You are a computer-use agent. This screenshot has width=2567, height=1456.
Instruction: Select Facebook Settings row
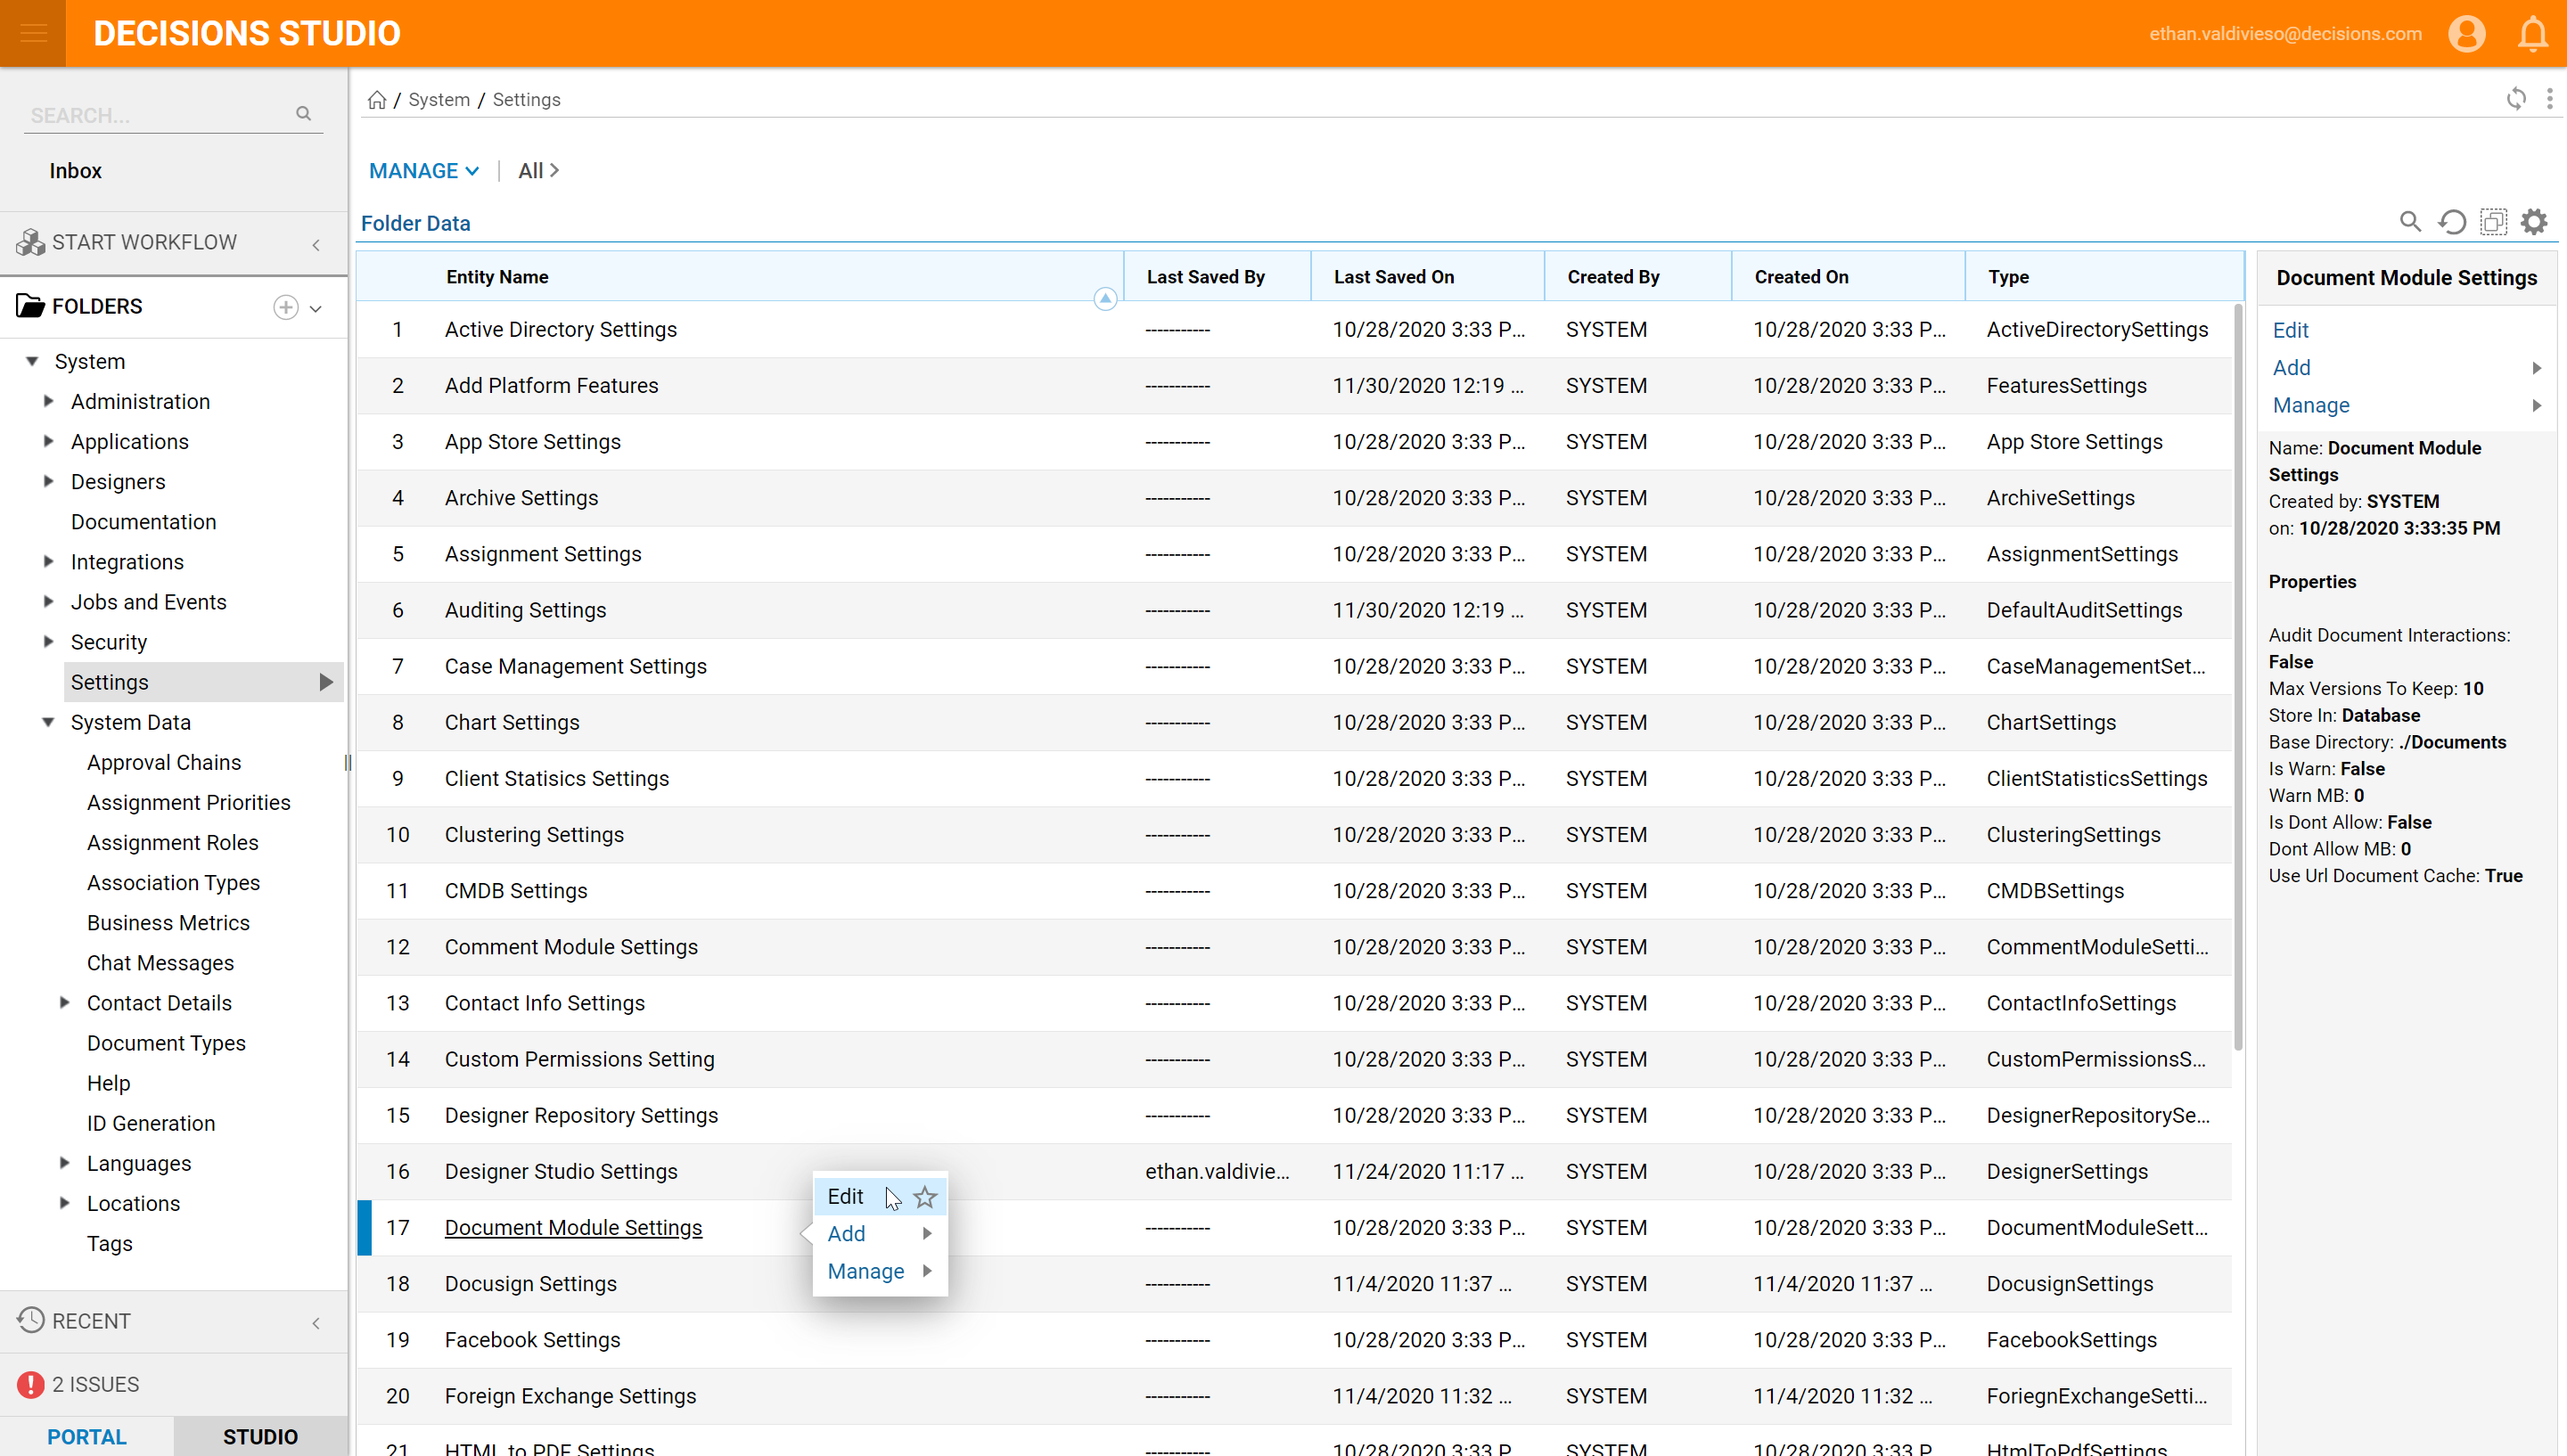coord(1294,1340)
